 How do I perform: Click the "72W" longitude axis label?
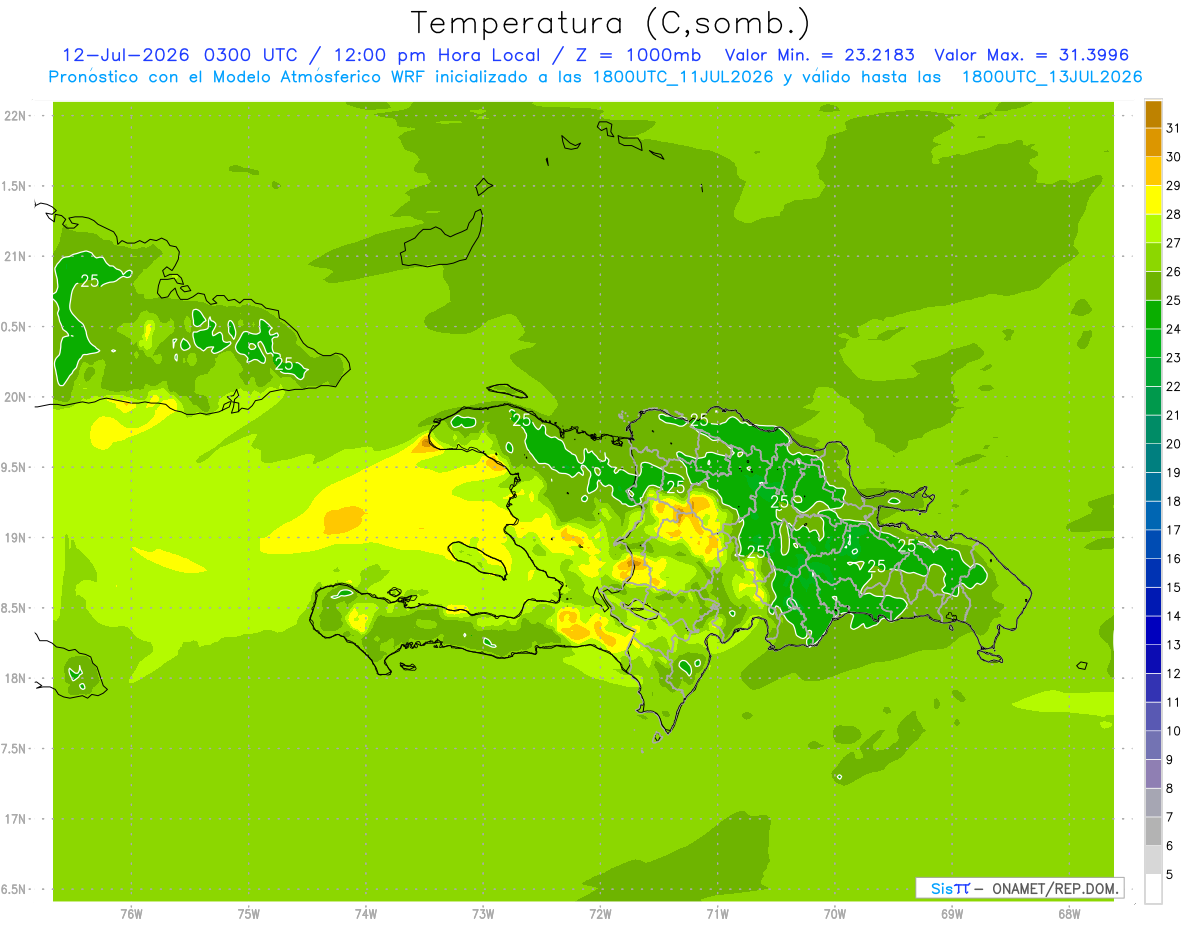point(600,914)
